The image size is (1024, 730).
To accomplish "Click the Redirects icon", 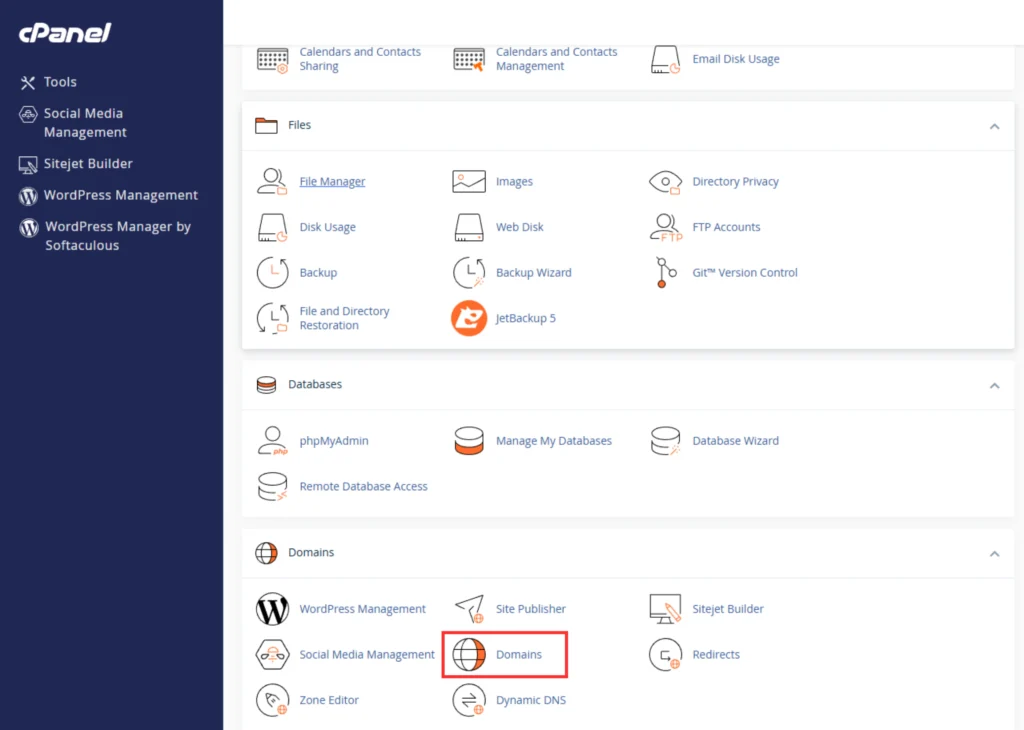I will pos(665,655).
